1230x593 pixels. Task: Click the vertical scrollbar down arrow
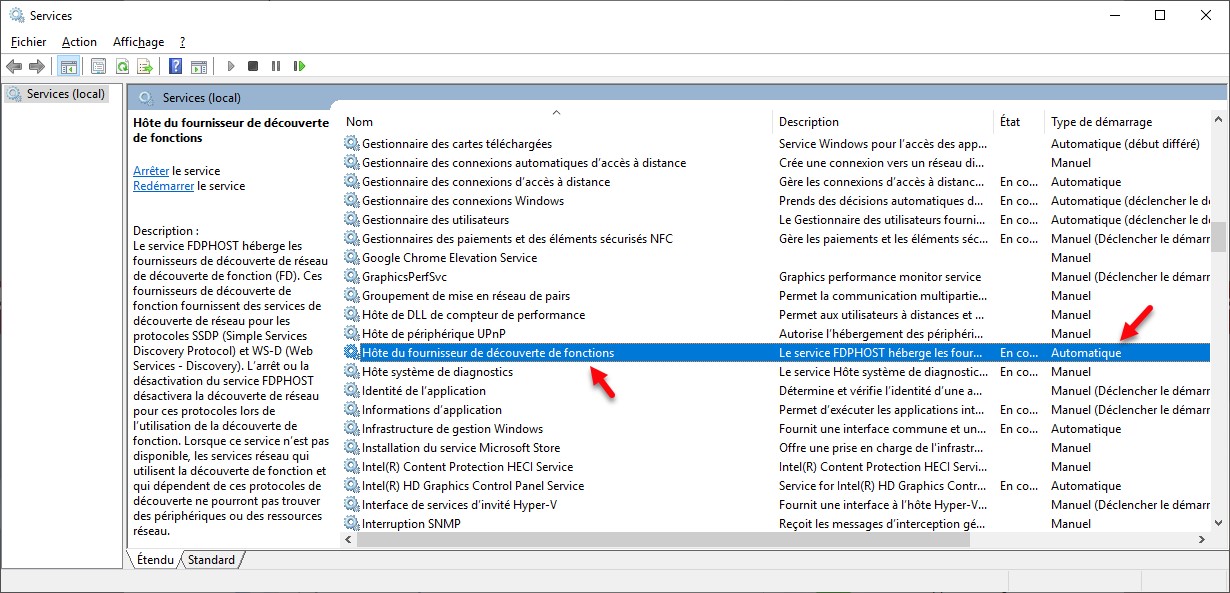pyautogui.click(x=1218, y=522)
